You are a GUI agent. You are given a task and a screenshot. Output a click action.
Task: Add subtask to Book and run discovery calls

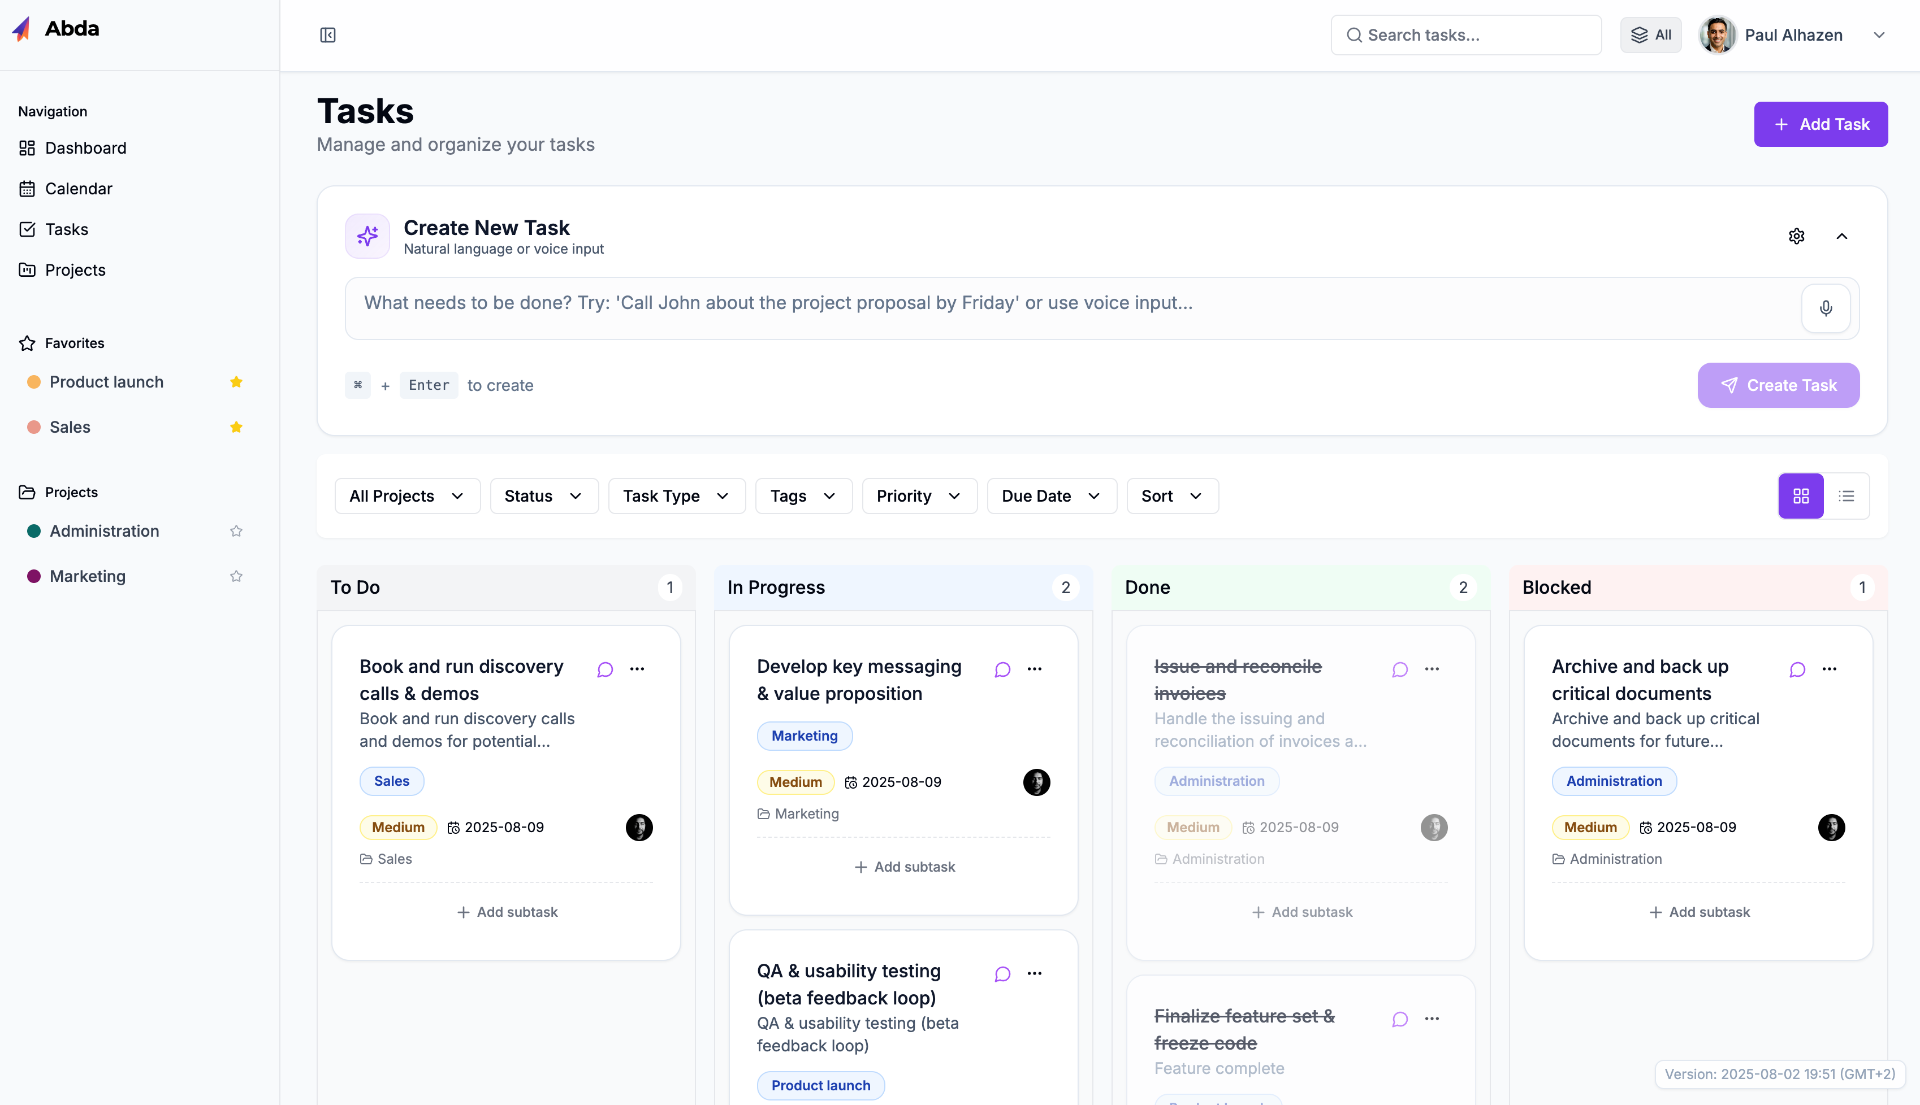coord(506,912)
